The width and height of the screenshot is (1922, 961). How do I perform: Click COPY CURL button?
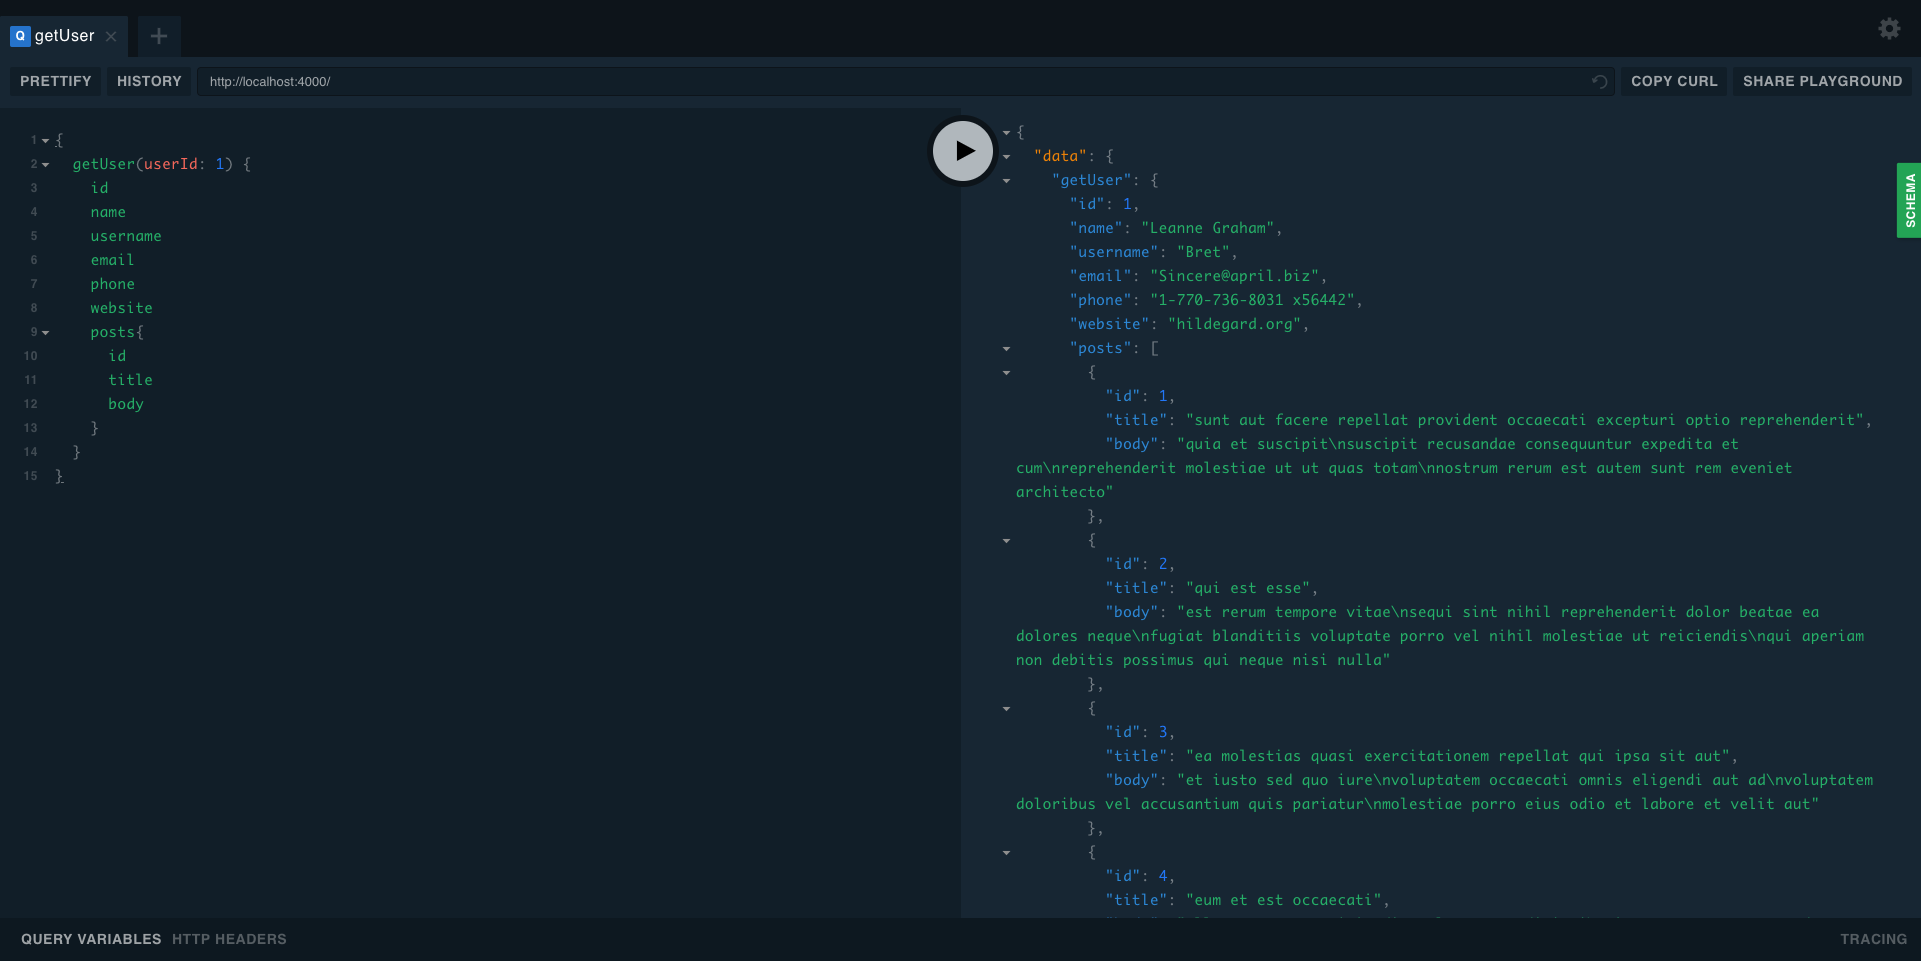click(x=1673, y=81)
